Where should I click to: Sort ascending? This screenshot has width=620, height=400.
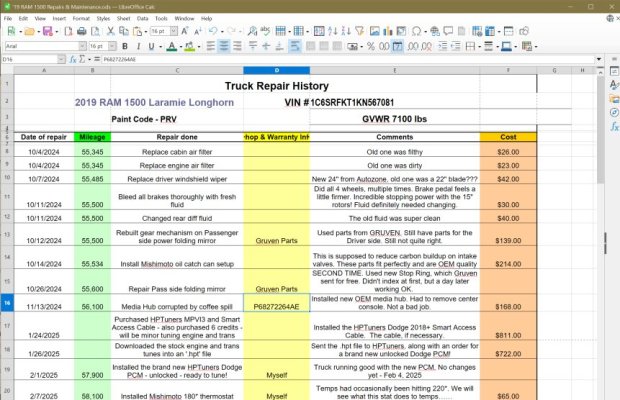333,31
